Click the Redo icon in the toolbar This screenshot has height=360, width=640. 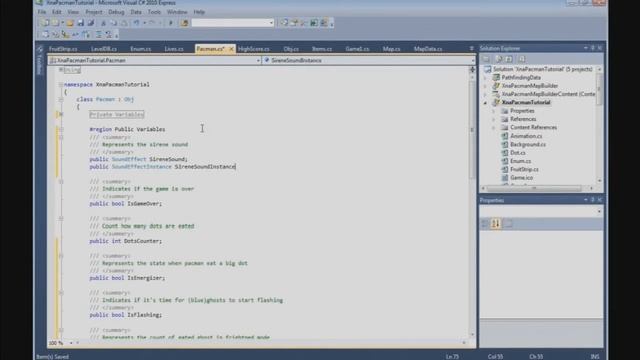152,23
